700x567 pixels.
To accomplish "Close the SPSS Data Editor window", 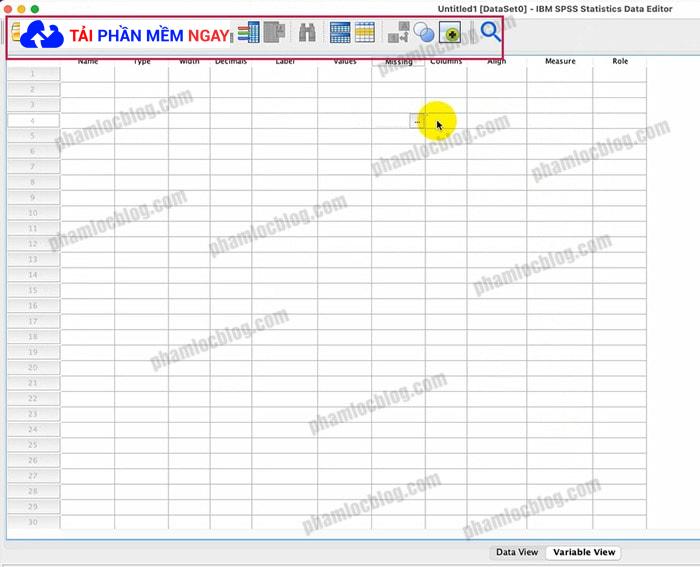I will click(8, 9).
